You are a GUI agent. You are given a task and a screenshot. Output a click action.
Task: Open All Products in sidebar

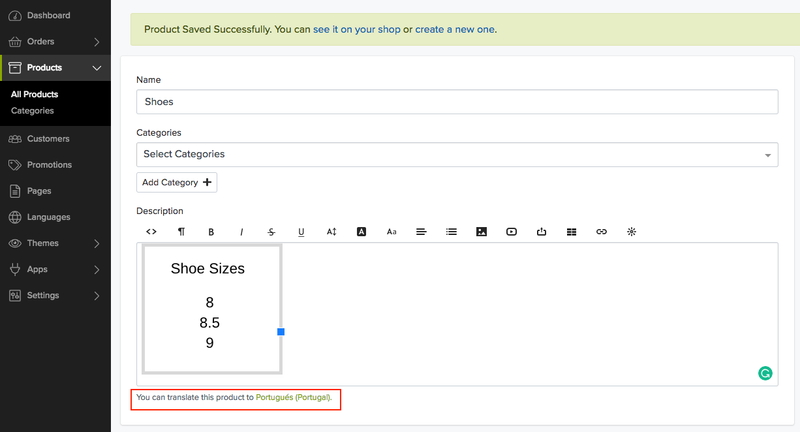pos(34,94)
